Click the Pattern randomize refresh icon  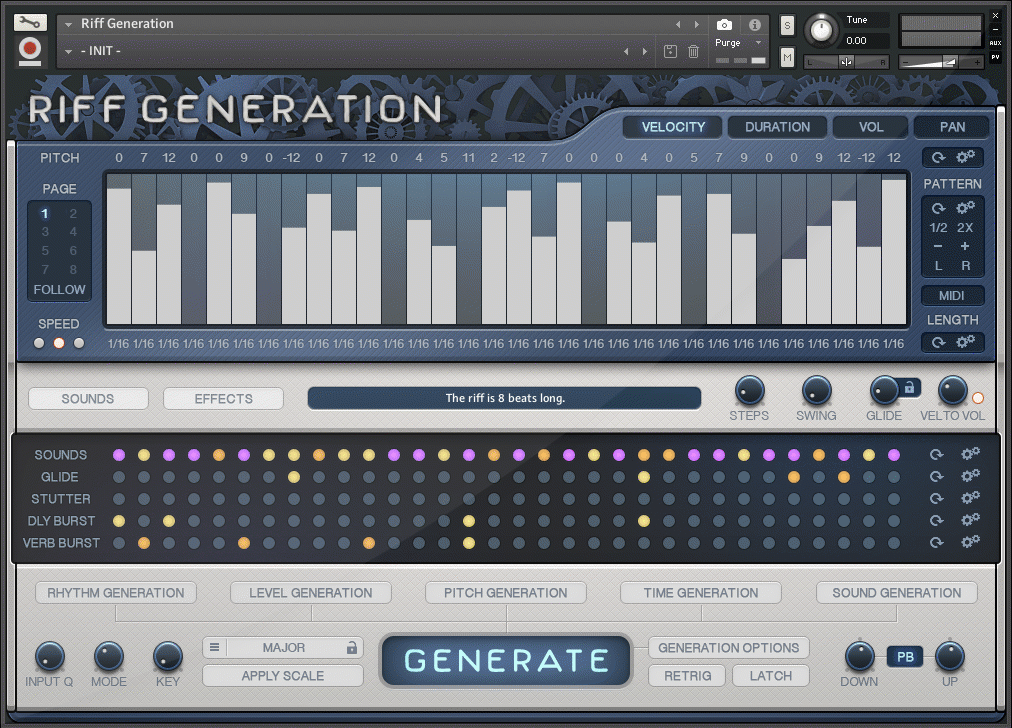pyautogui.click(x=938, y=208)
